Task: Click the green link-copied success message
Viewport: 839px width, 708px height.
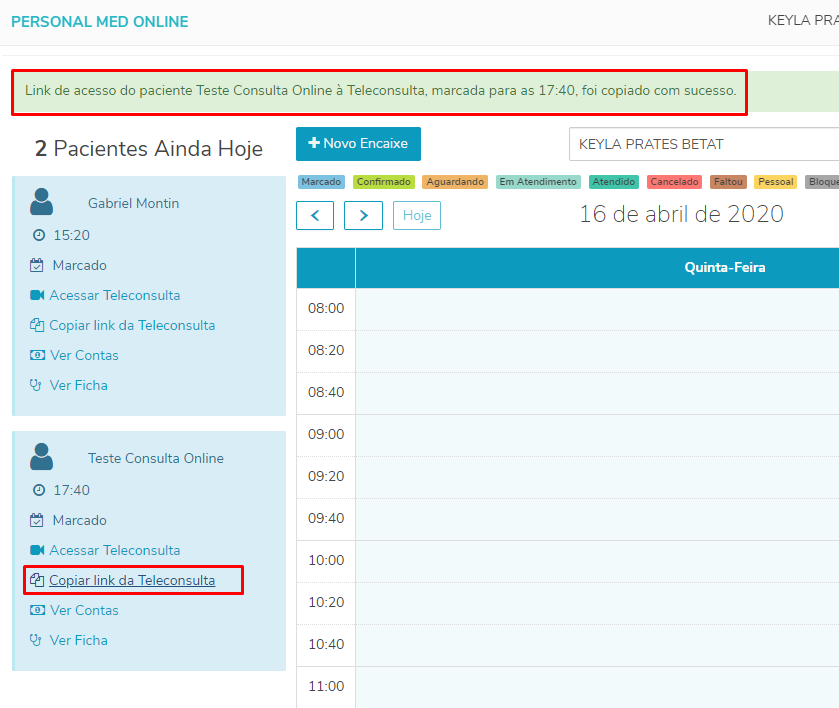Action: pos(380,92)
